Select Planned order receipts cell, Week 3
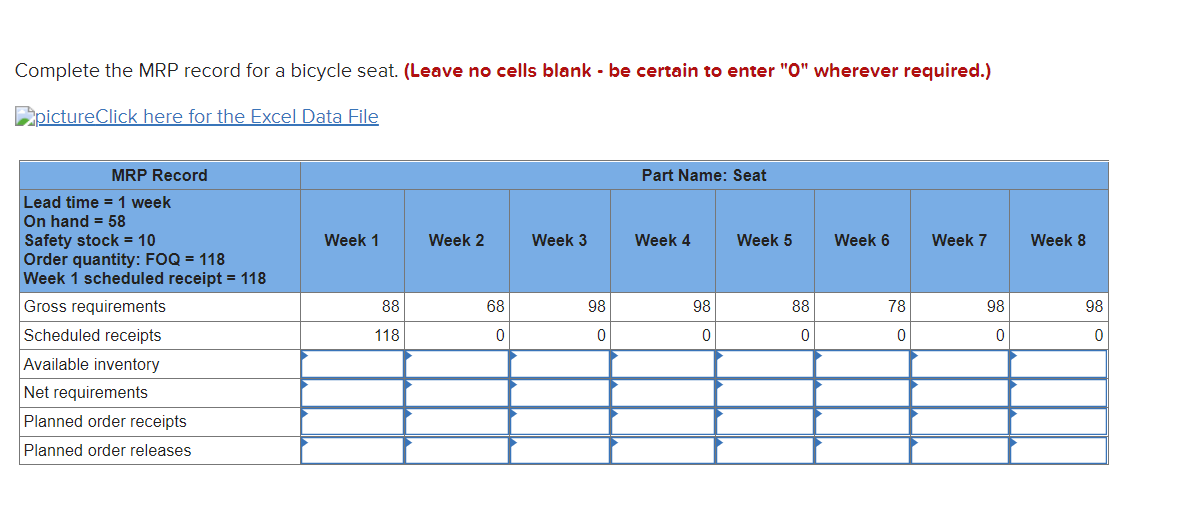The height and width of the screenshot is (524, 1185). pos(560,421)
